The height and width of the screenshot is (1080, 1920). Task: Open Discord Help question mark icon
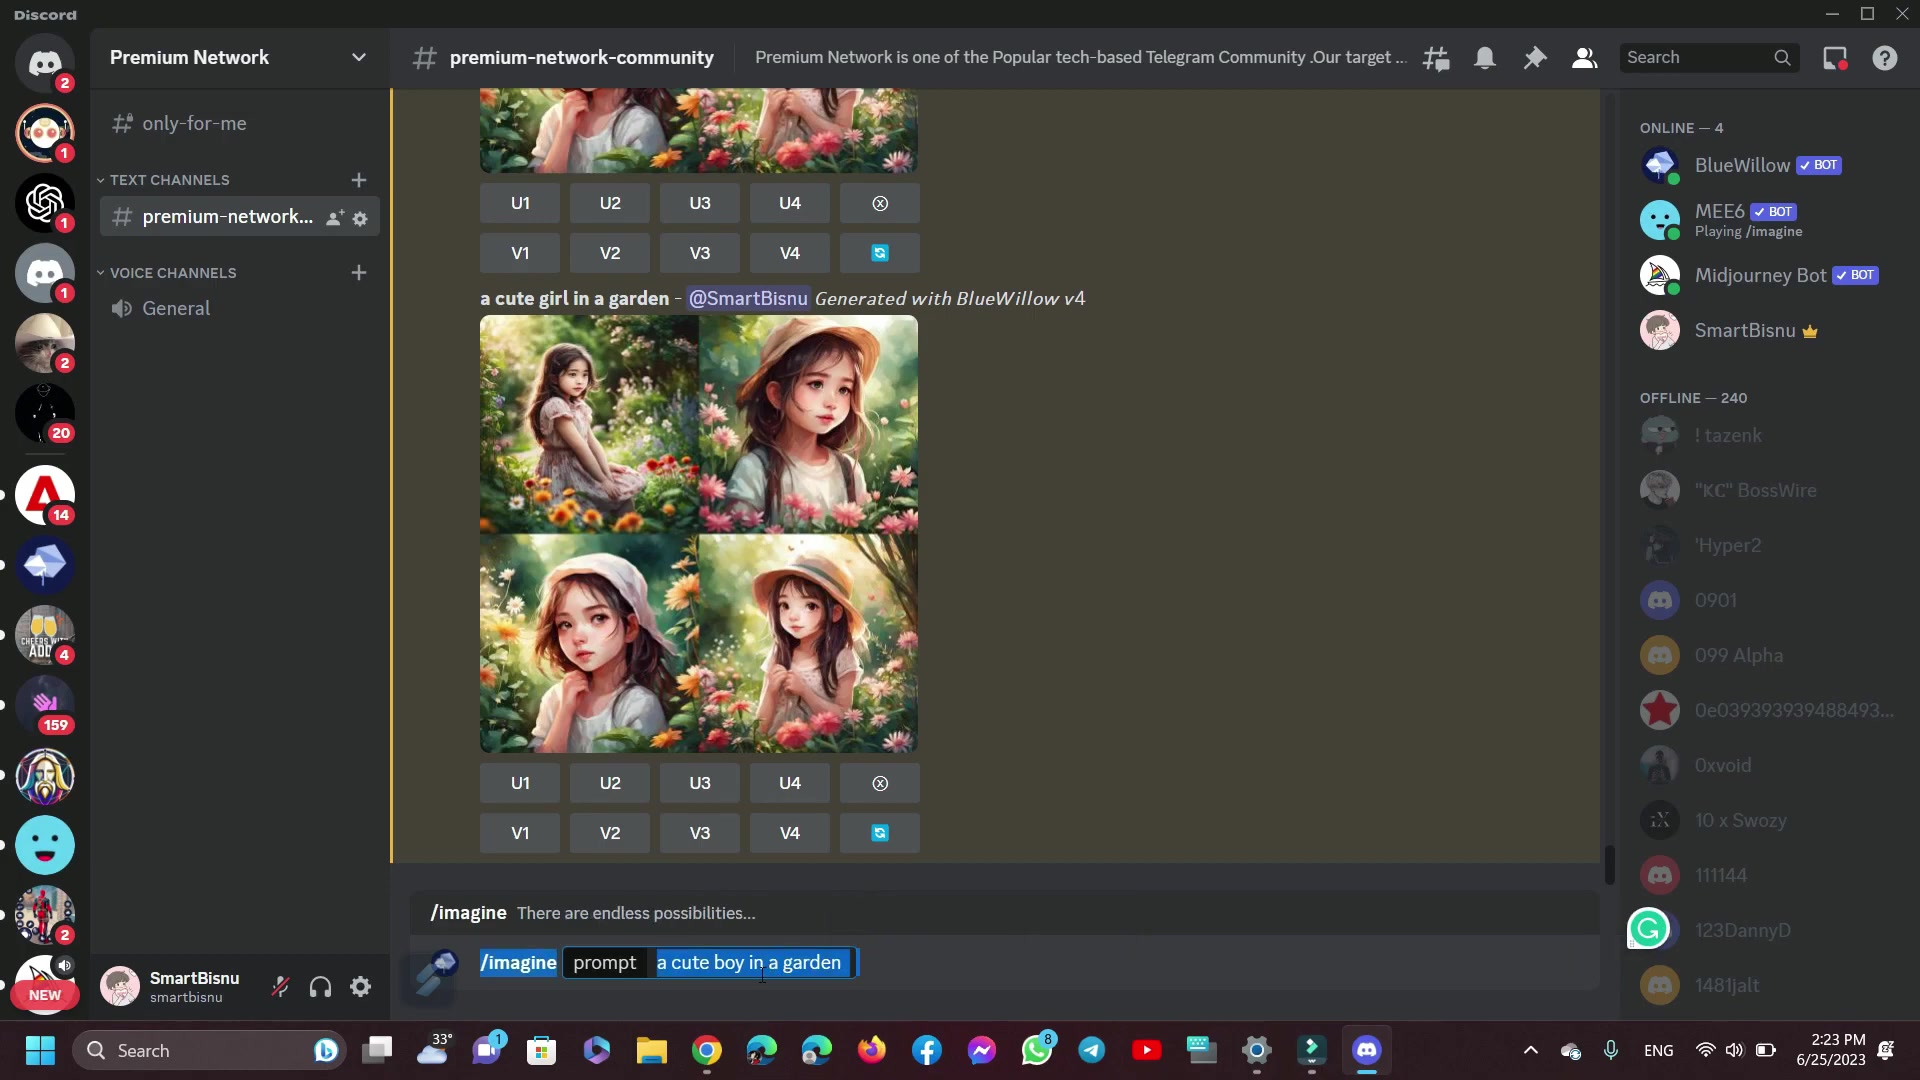pos(1885,58)
